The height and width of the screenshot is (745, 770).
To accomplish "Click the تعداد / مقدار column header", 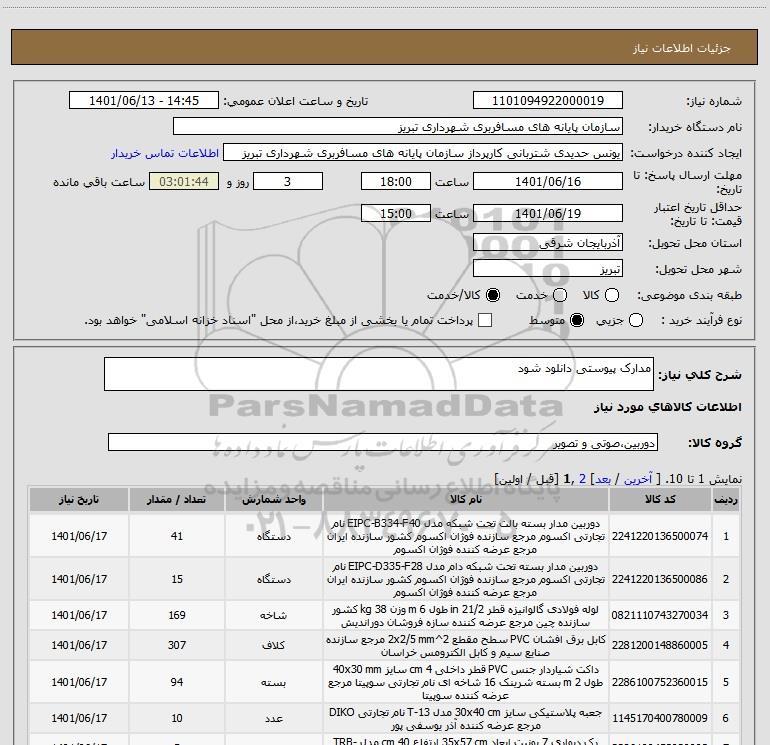I will click(x=177, y=499).
